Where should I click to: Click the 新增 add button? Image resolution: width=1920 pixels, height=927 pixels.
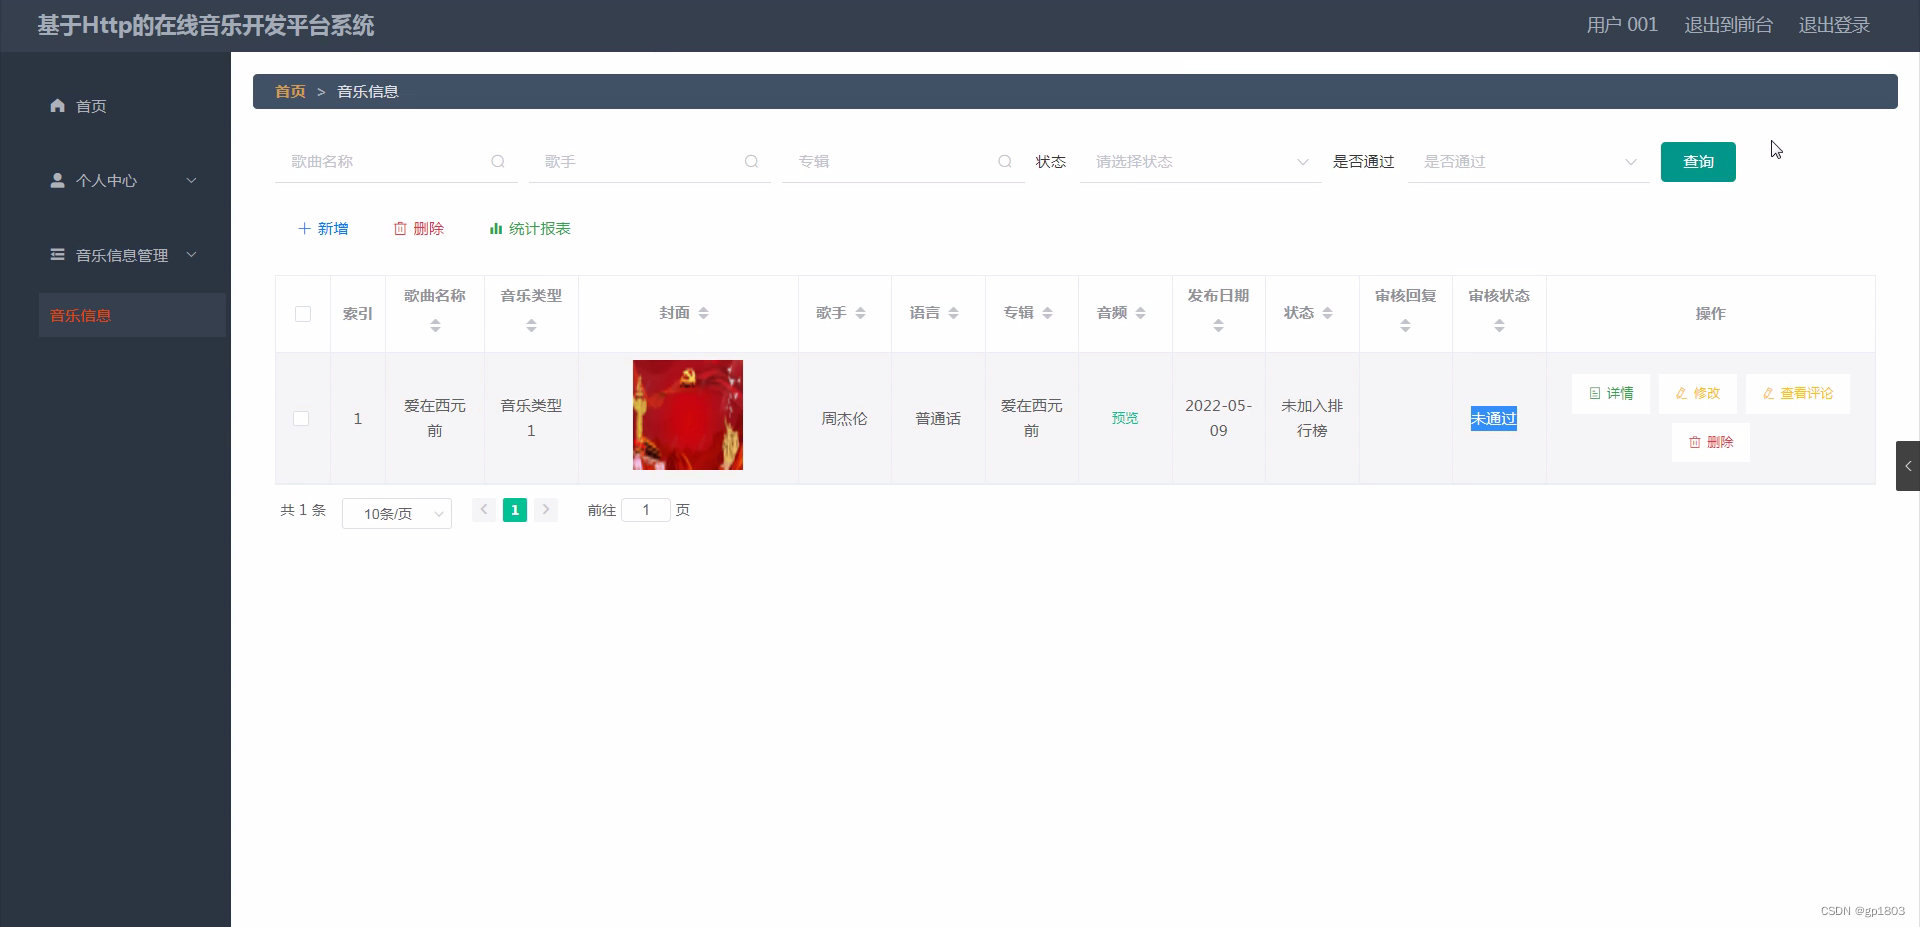coord(323,228)
